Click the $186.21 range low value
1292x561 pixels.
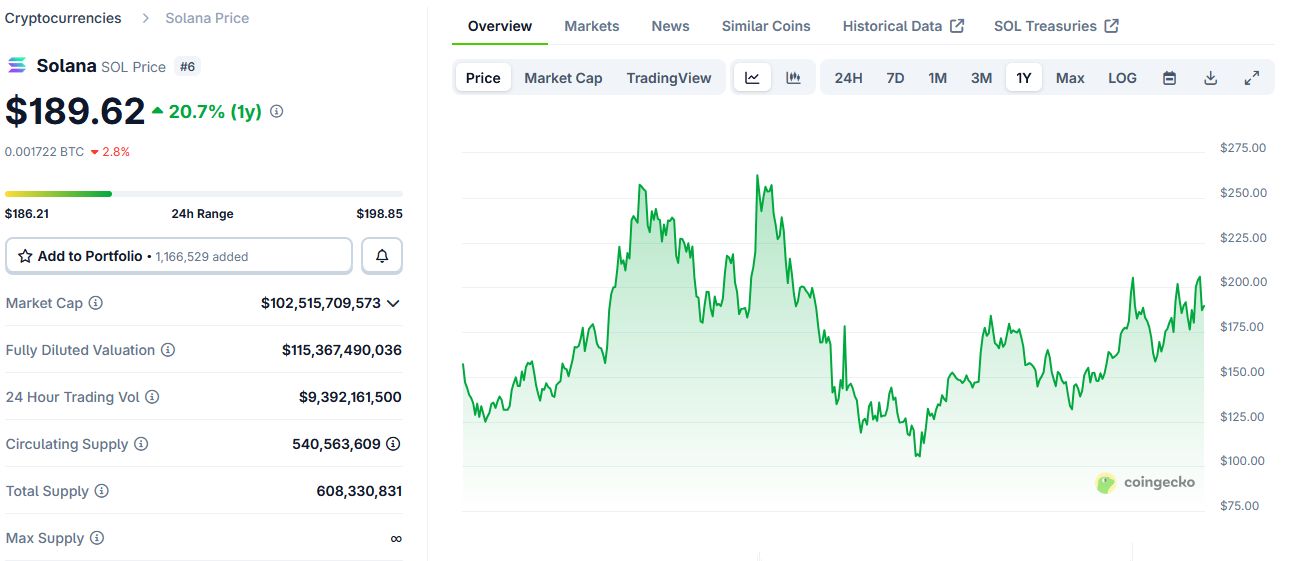point(27,214)
